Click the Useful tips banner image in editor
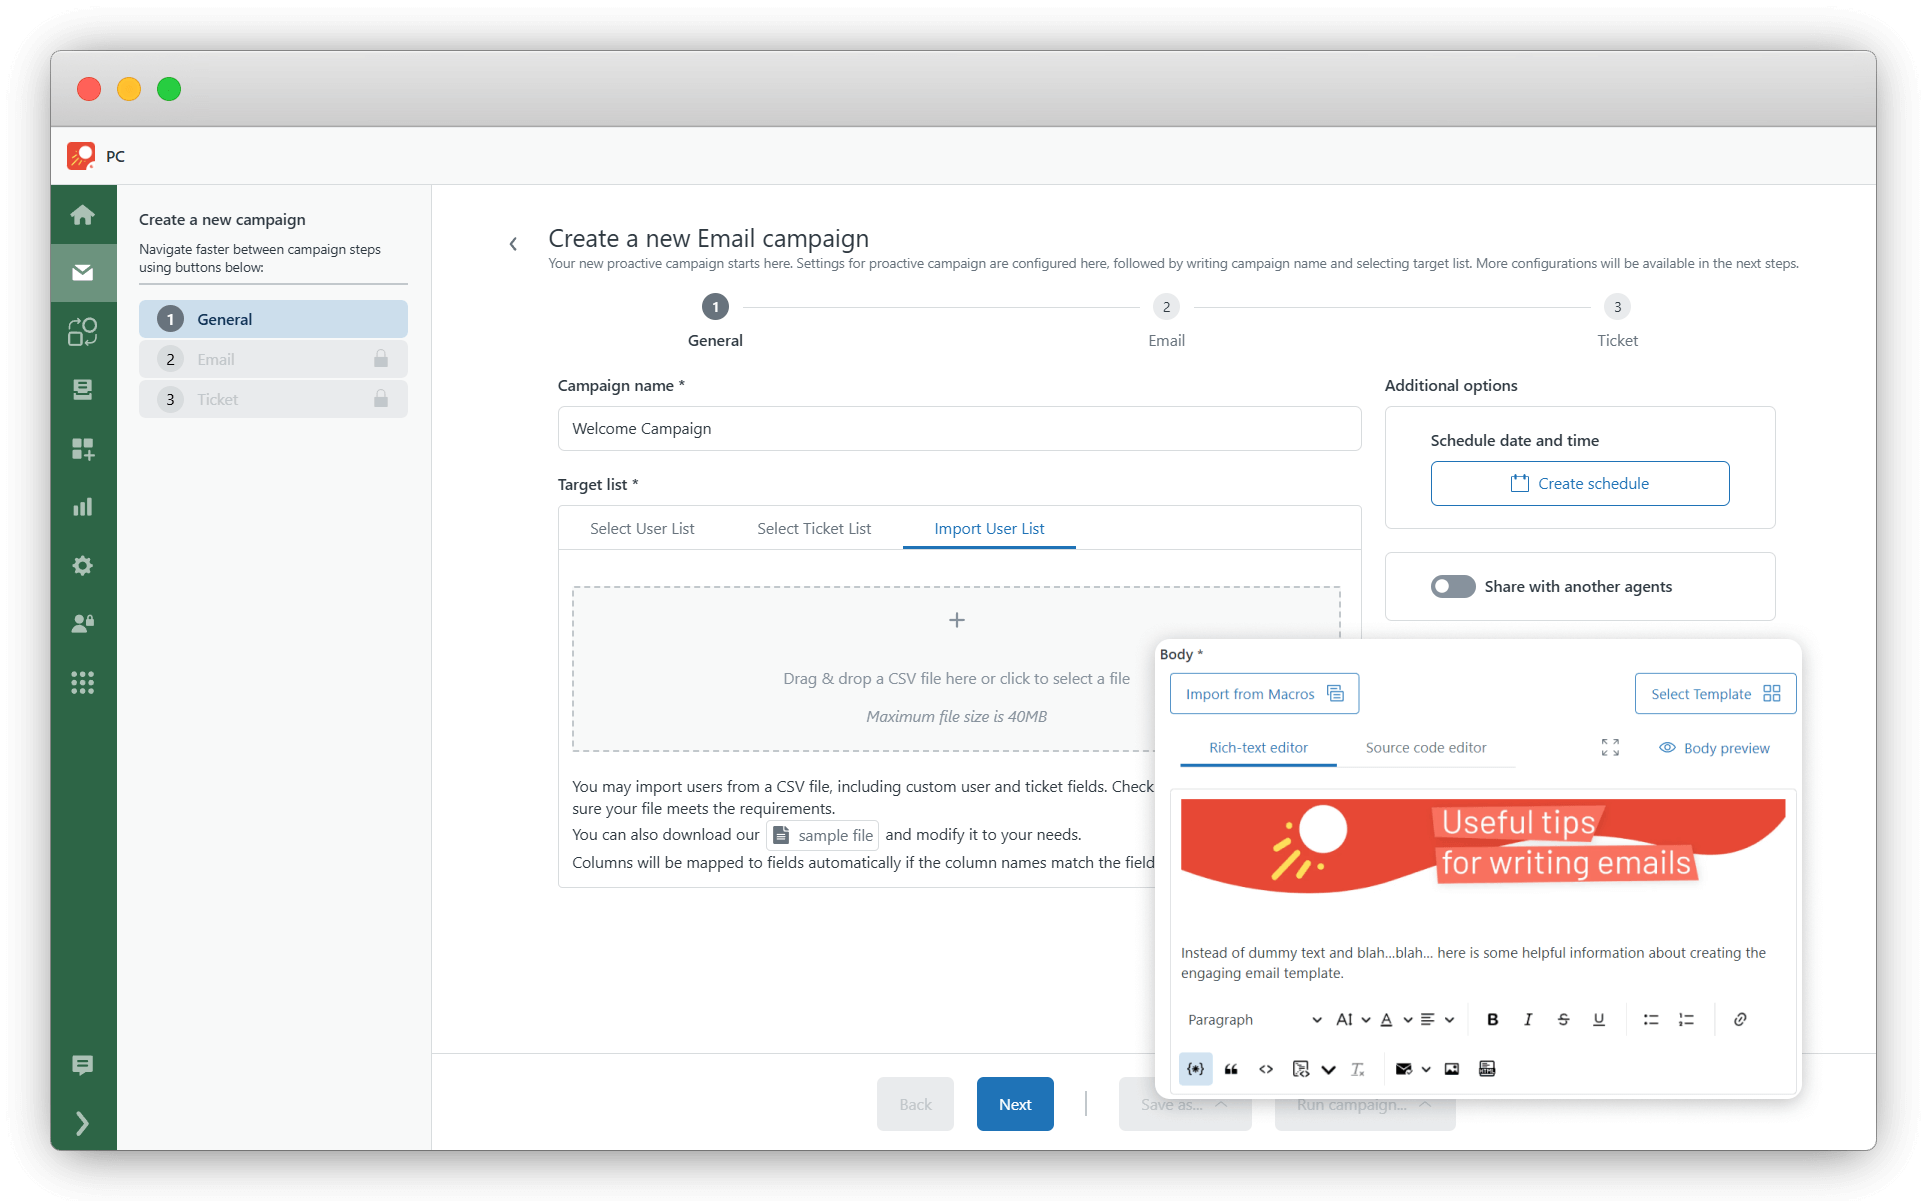 pos(1483,846)
